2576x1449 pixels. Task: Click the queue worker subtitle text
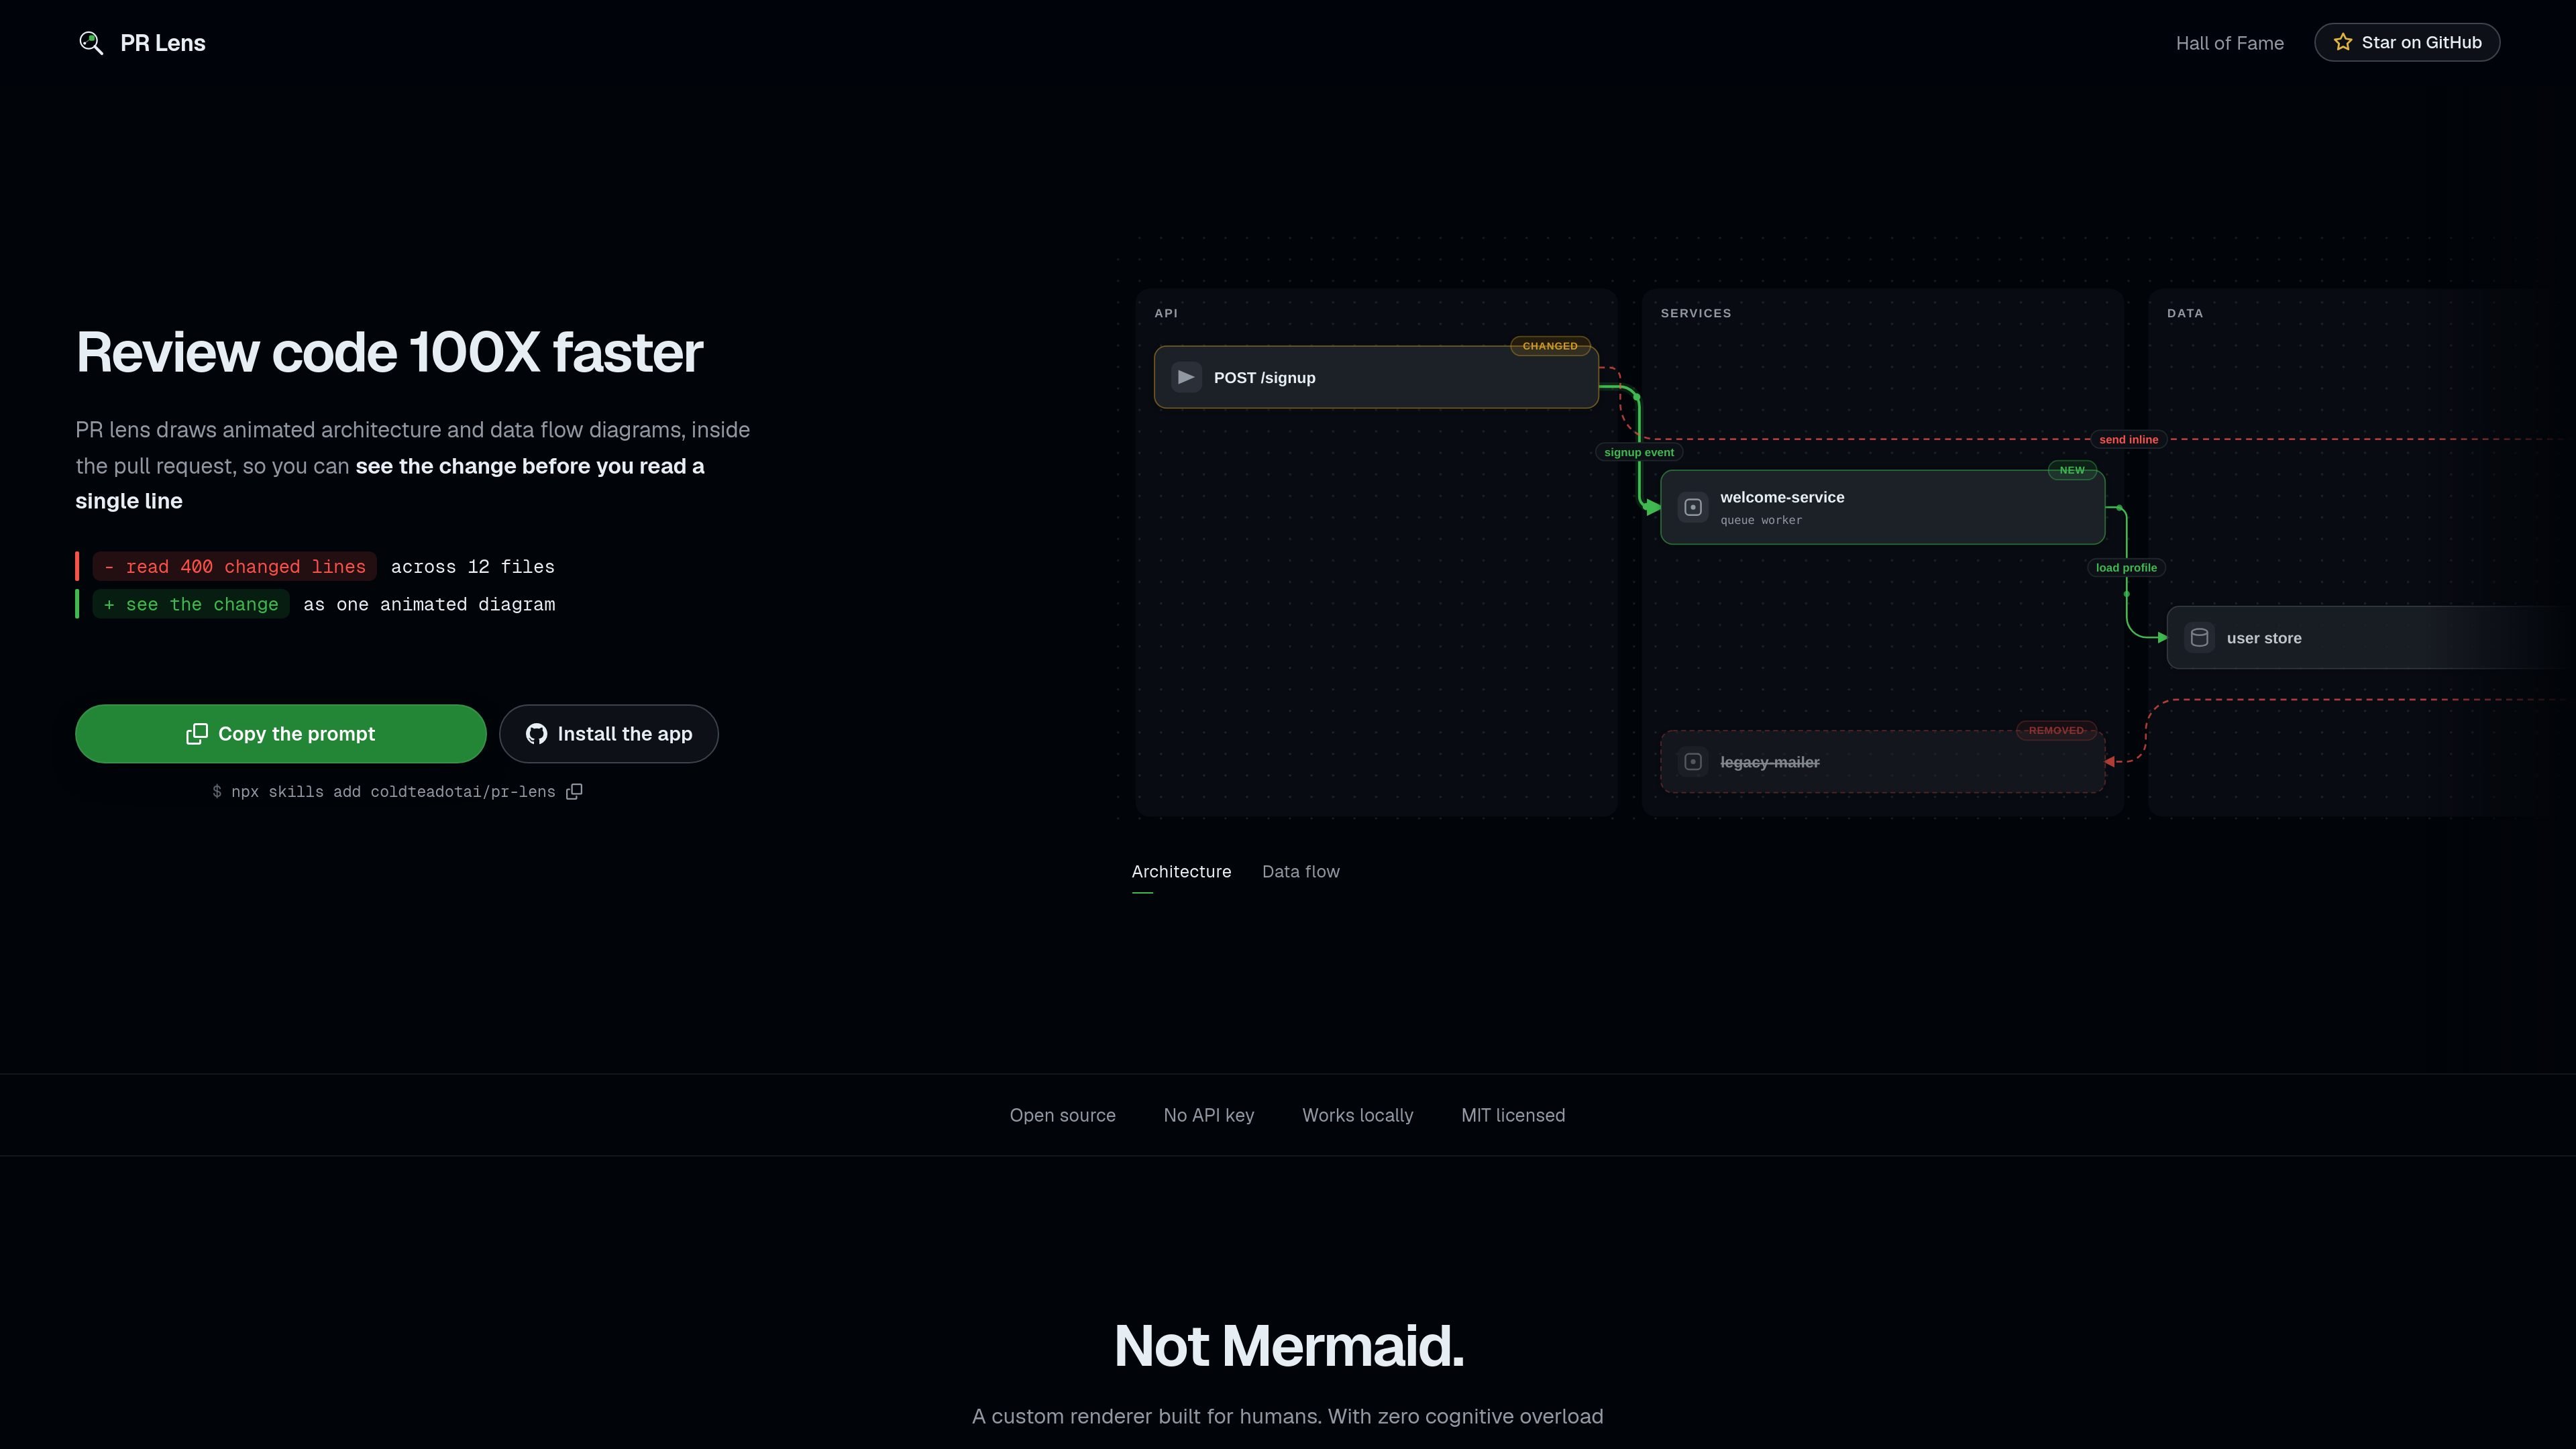tap(1761, 521)
